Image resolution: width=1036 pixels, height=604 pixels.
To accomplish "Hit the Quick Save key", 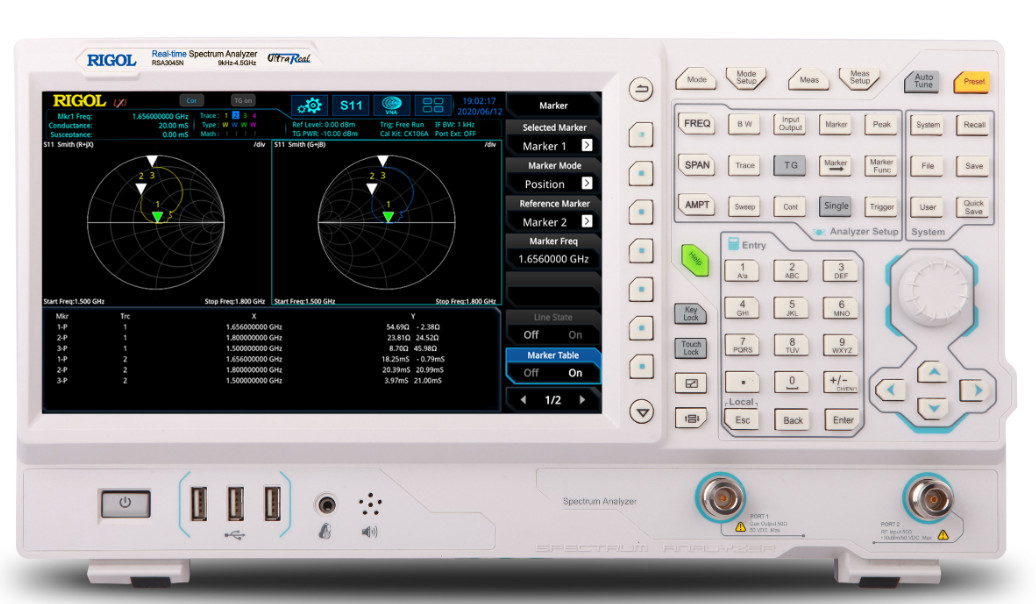I will click(973, 208).
